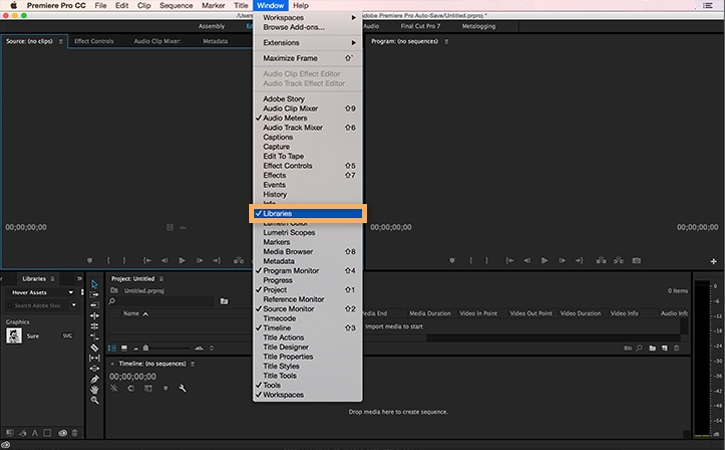This screenshot has height=450, width=725.
Task: Play in the Source monitor
Action: [182, 261]
